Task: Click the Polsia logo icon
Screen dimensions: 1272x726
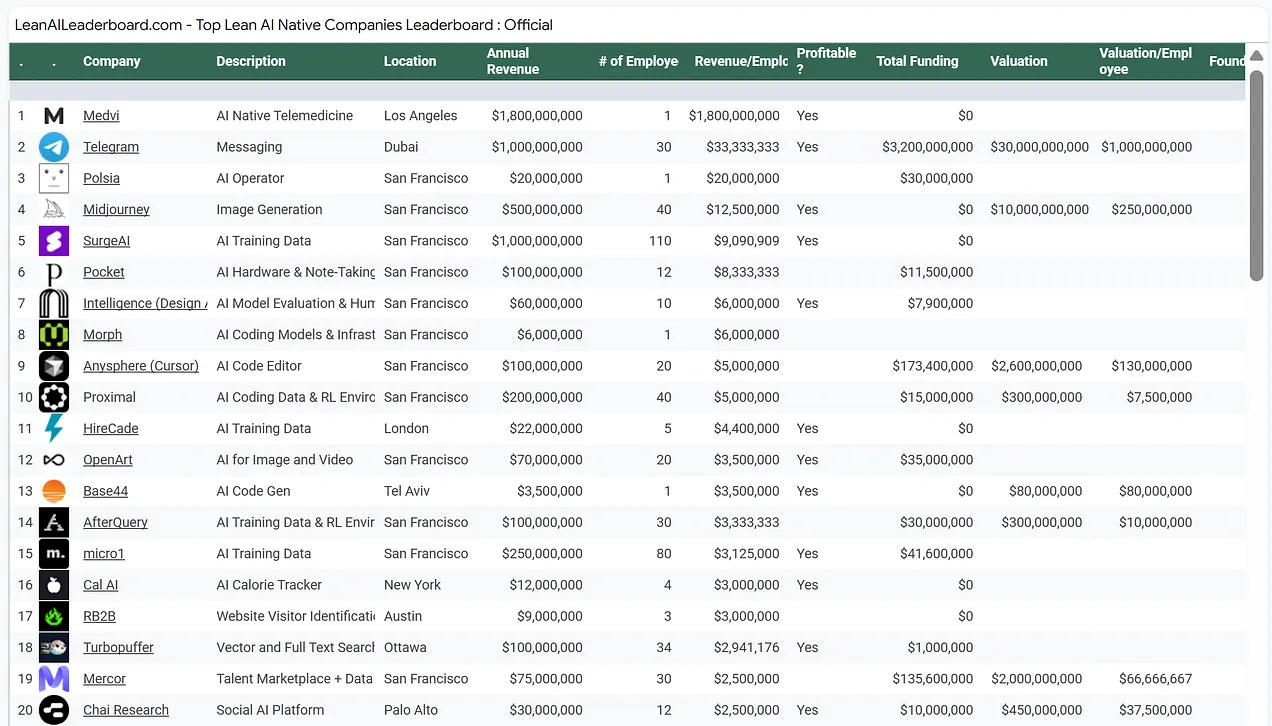Action: [54, 178]
